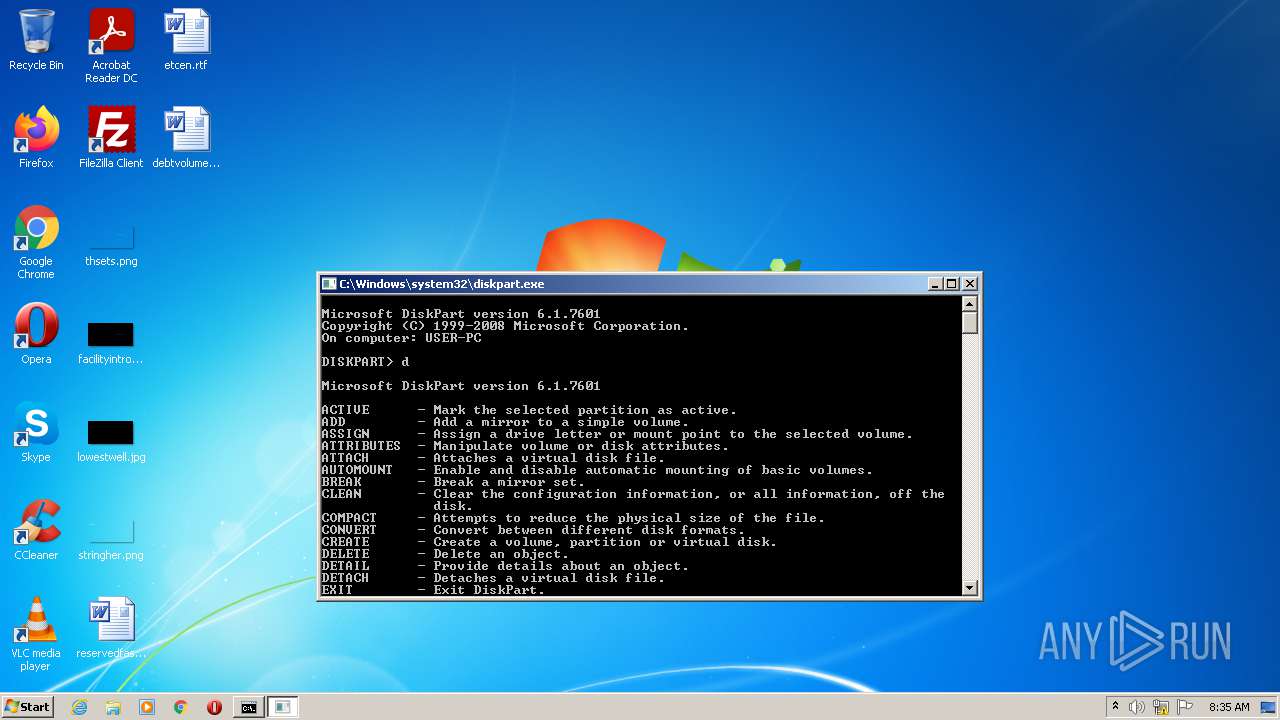Screen dimensions: 1280x720
Task: Select the etcen.rtf document icon
Action: tap(186, 40)
